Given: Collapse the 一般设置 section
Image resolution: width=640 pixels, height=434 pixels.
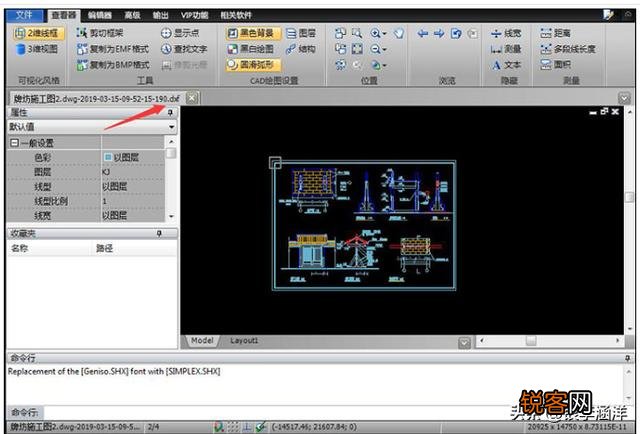Looking at the screenshot, I should click(x=14, y=143).
